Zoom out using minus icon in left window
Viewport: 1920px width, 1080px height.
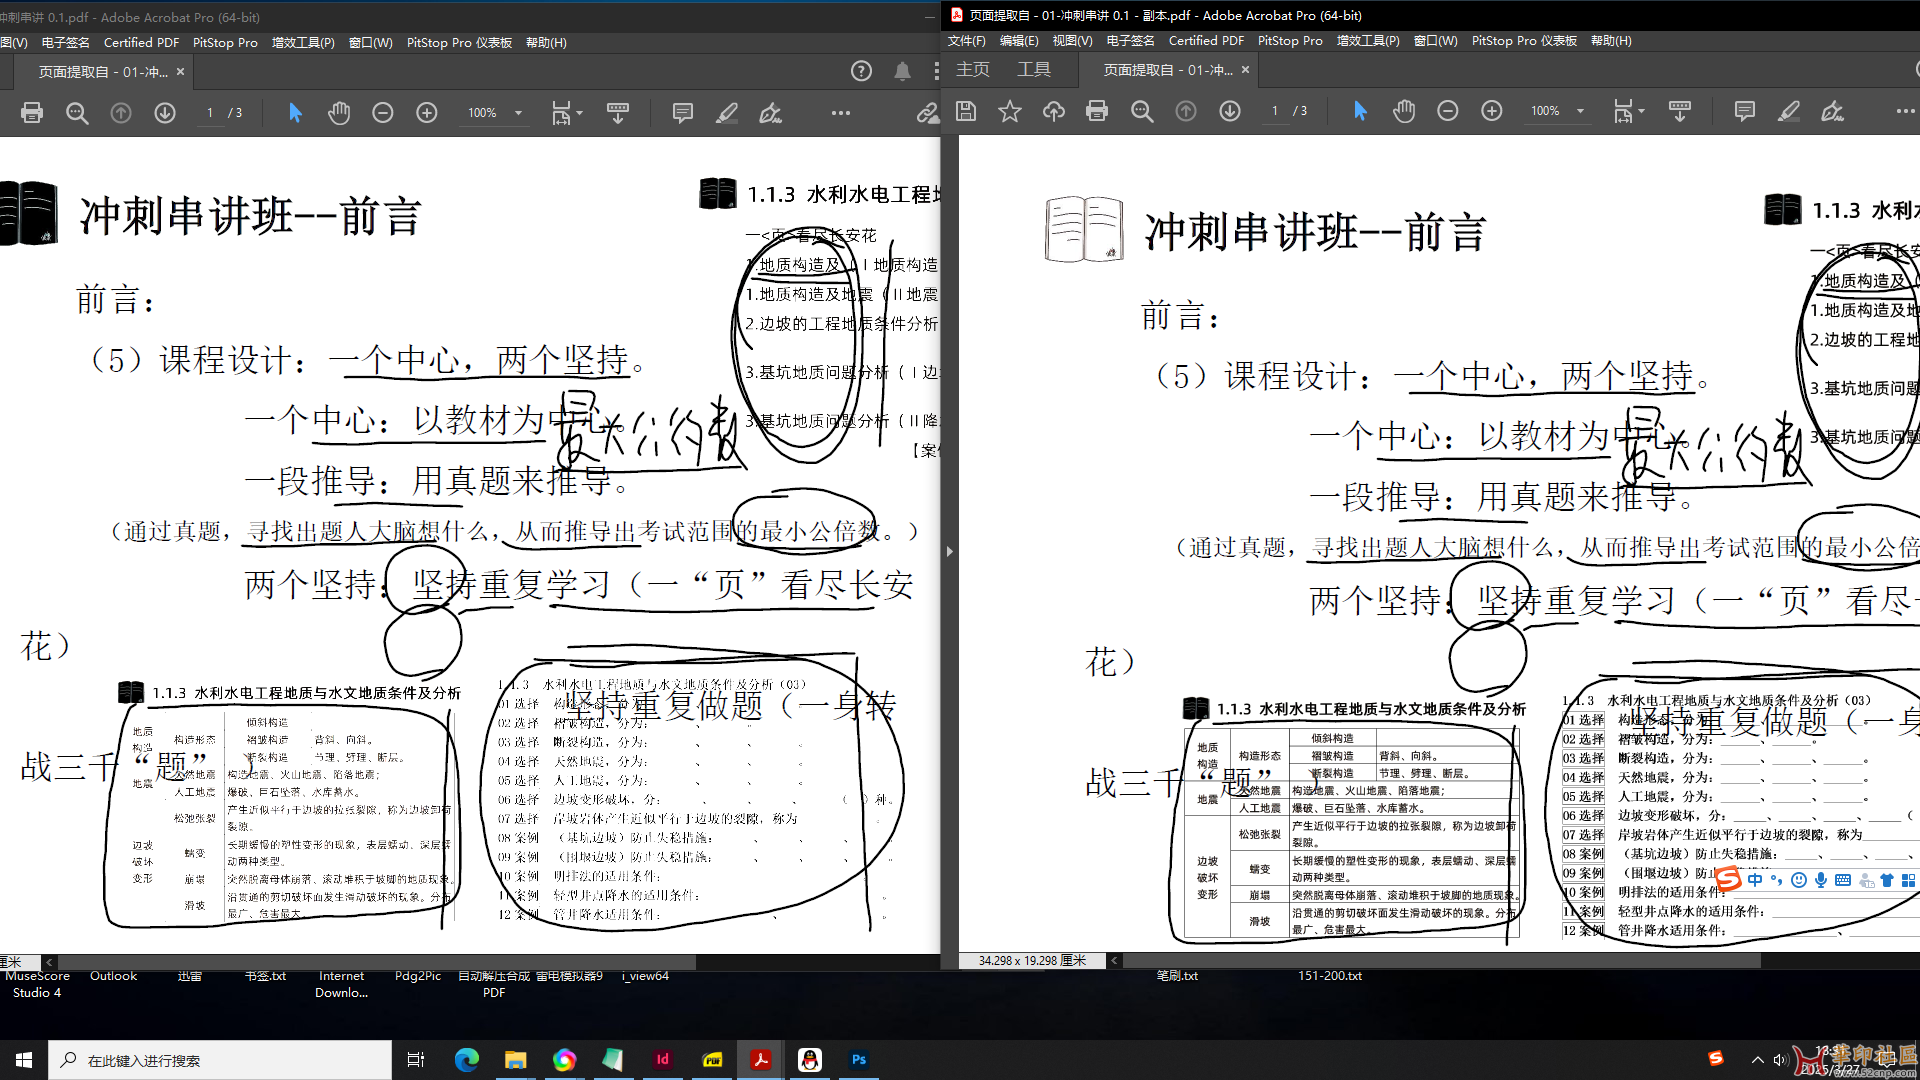(383, 113)
